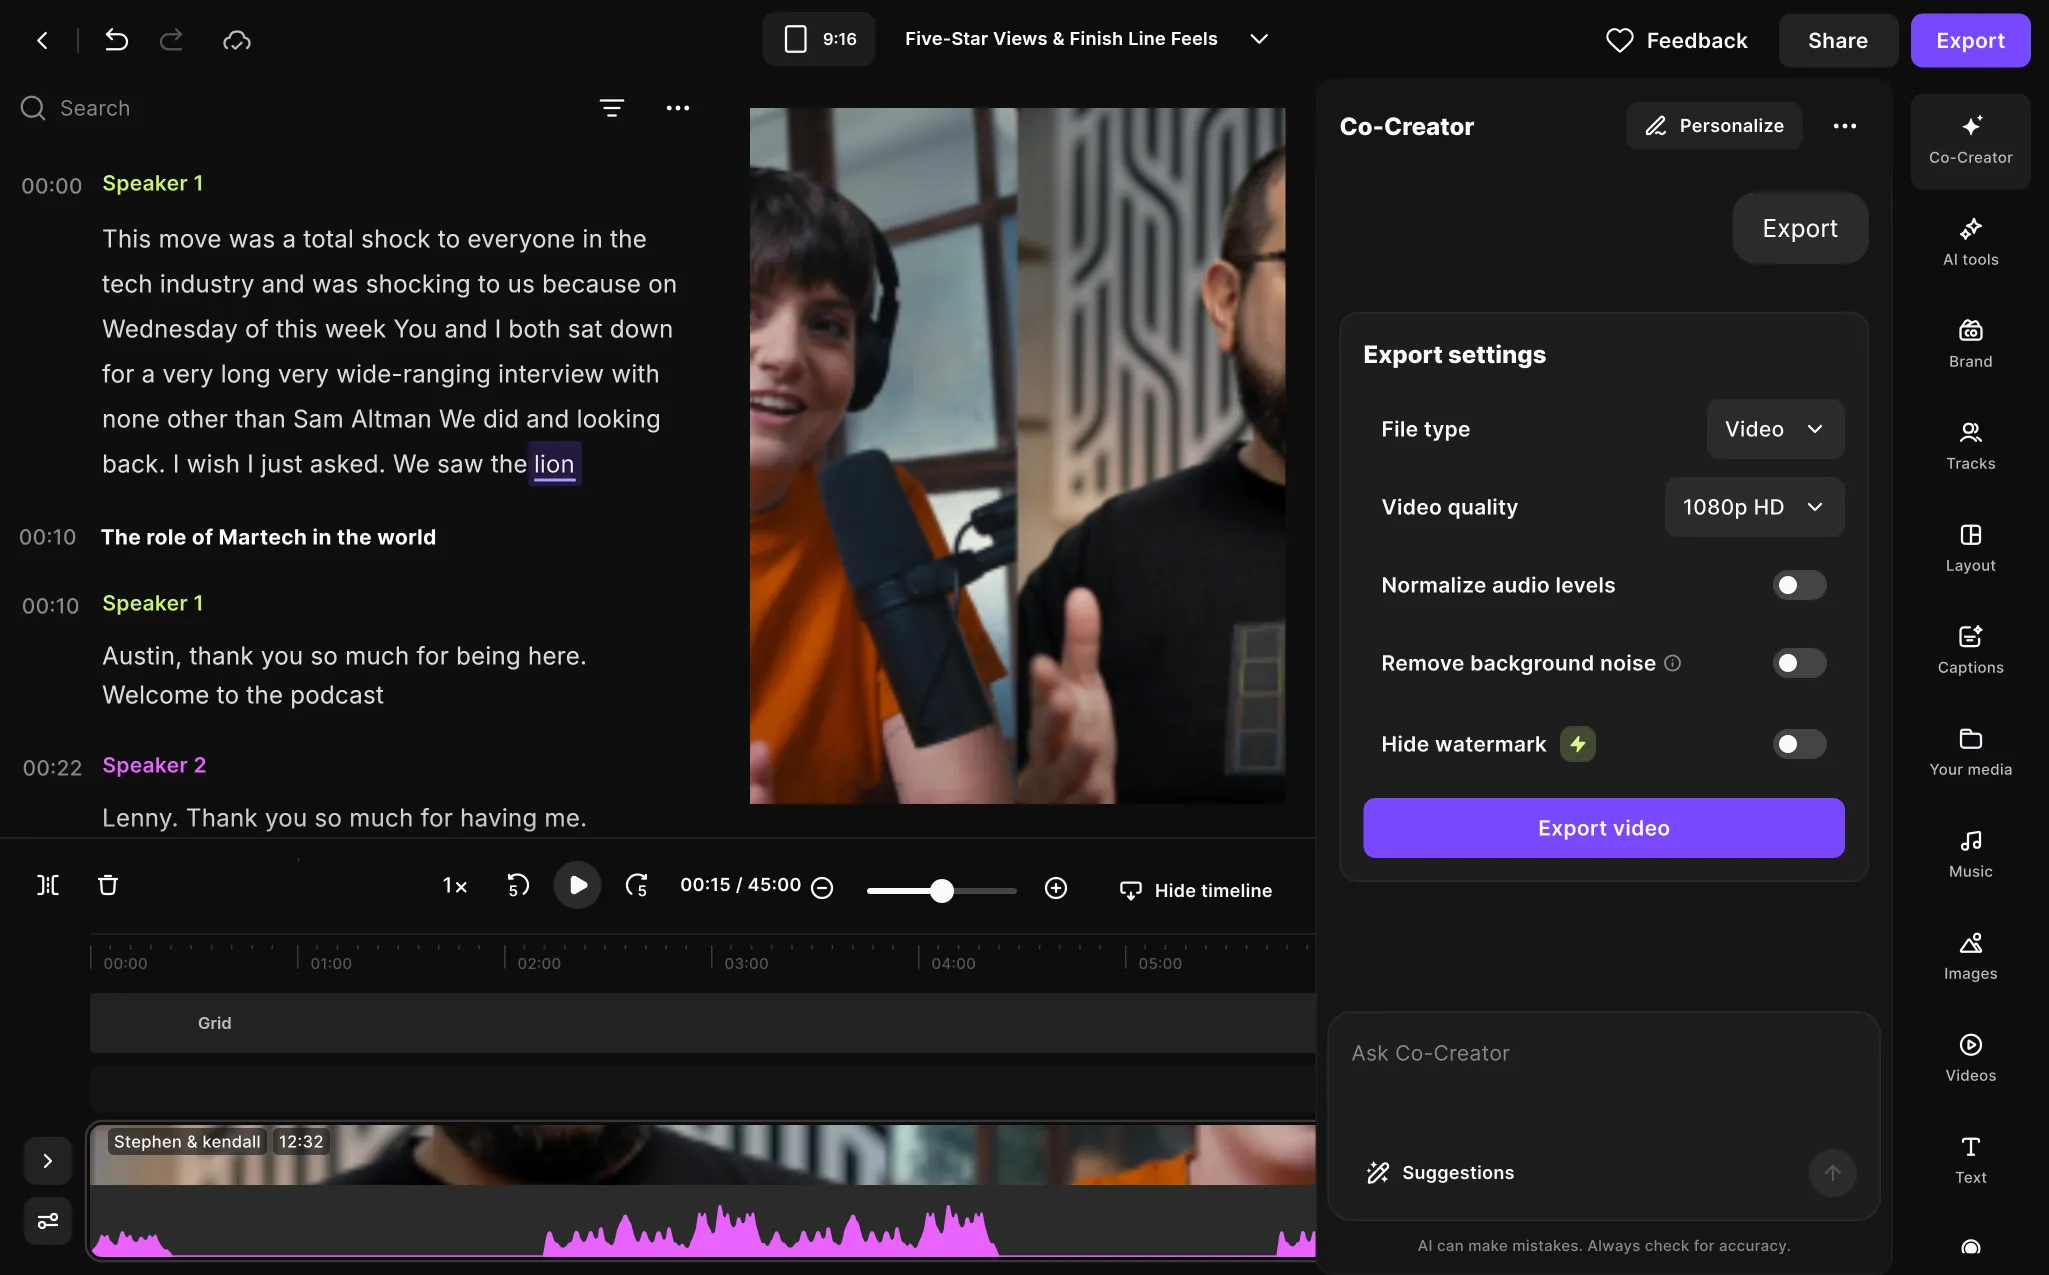Click Personalize button

(x=1714, y=126)
